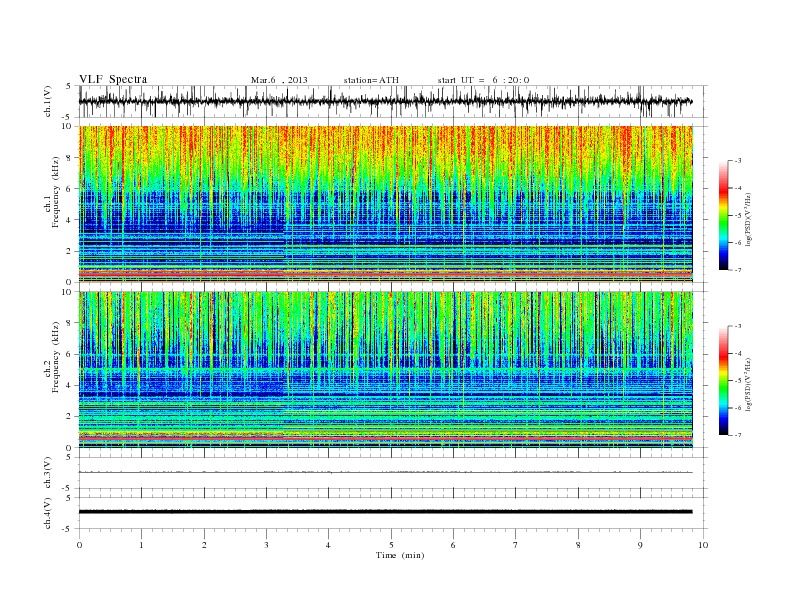Click the ch.4 thick waveform band
The width and height of the screenshot is (792, 612).
click(385, 512)
